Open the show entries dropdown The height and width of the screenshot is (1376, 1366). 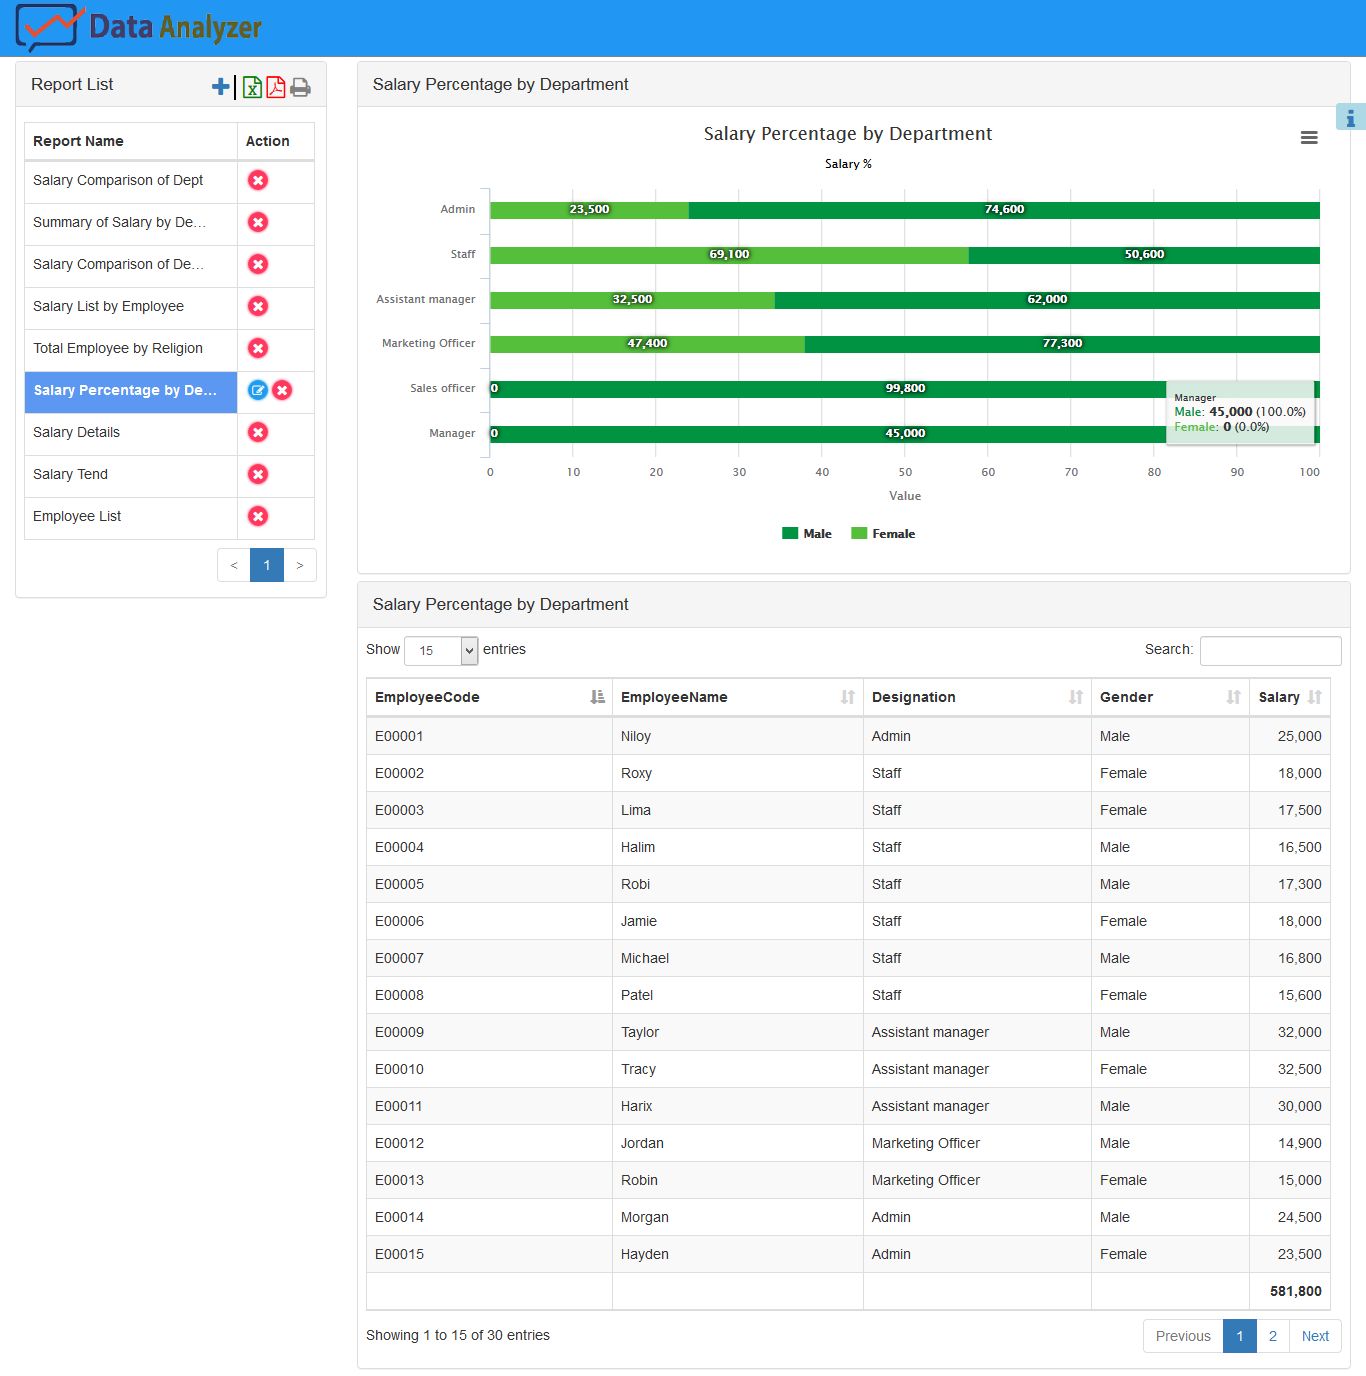441,650
